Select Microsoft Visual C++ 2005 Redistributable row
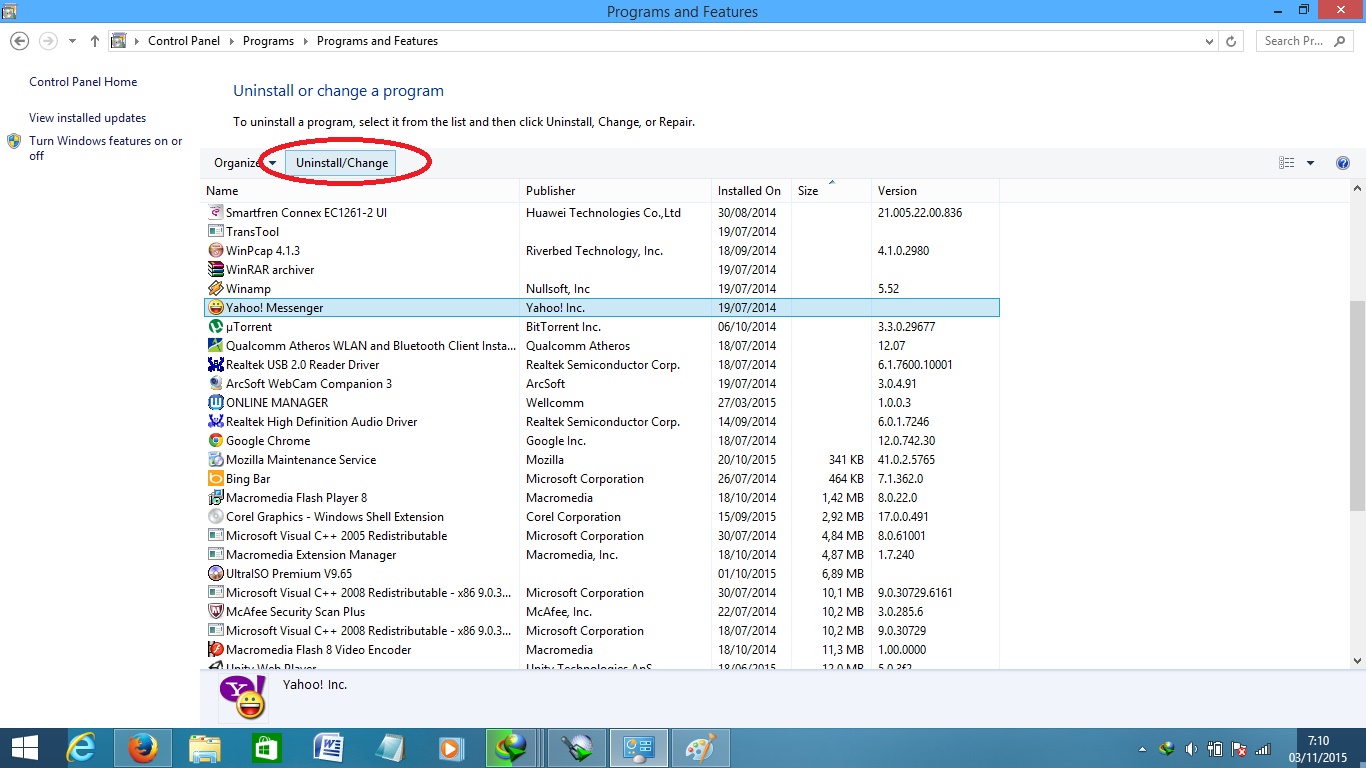 tap(601, 535)
